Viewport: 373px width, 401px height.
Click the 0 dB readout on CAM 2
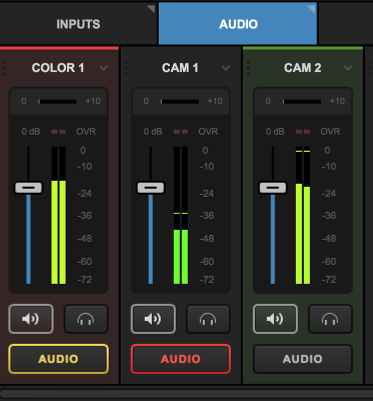click(275, 132)
